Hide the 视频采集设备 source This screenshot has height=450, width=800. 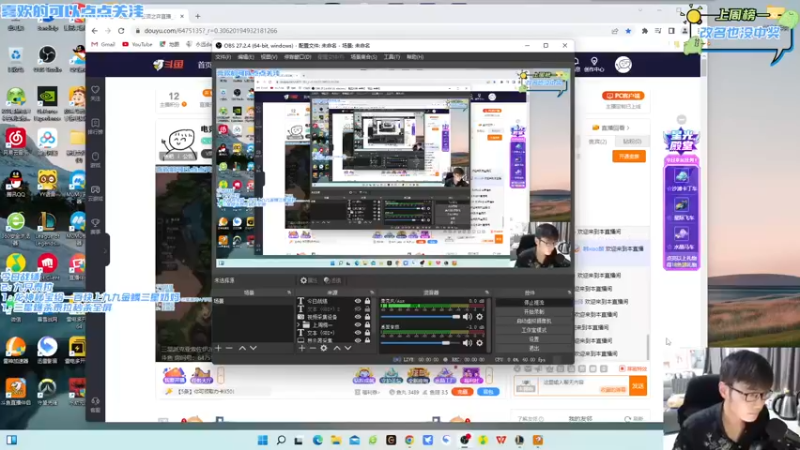pyautogui.click(x=358, y=317)
